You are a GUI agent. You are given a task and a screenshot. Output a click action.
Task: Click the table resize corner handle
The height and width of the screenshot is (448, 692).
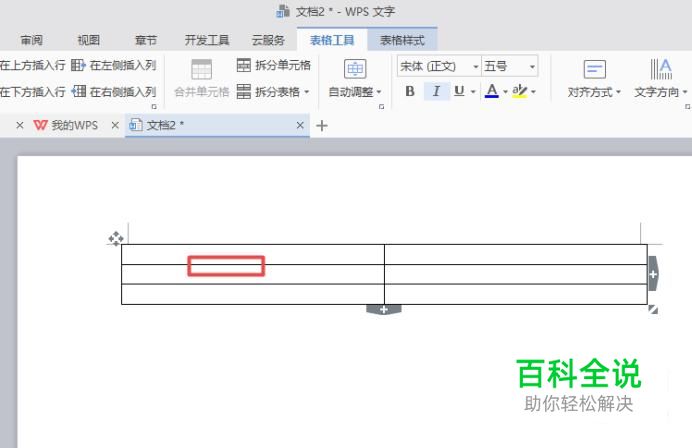click(x=653, y=310)
